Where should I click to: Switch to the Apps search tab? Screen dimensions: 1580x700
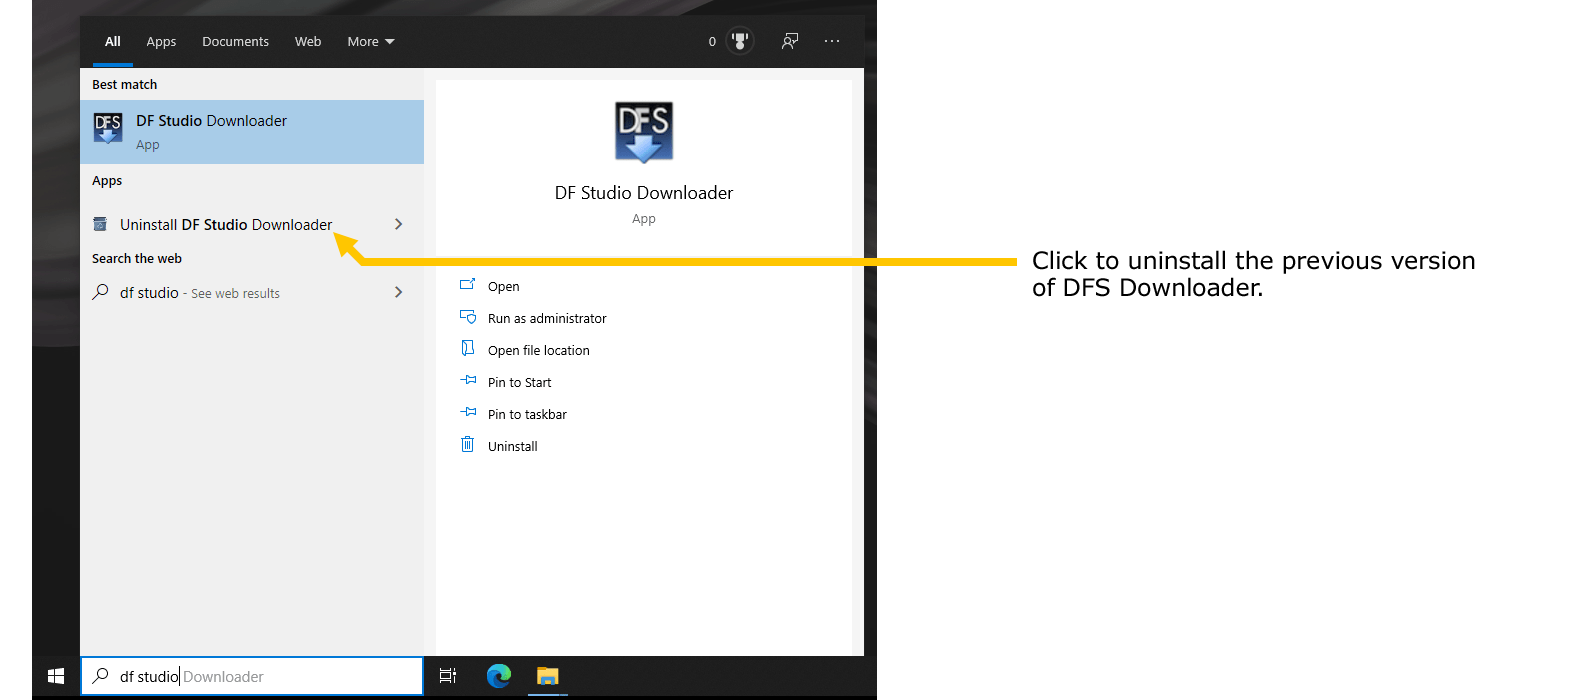point(161,41)
